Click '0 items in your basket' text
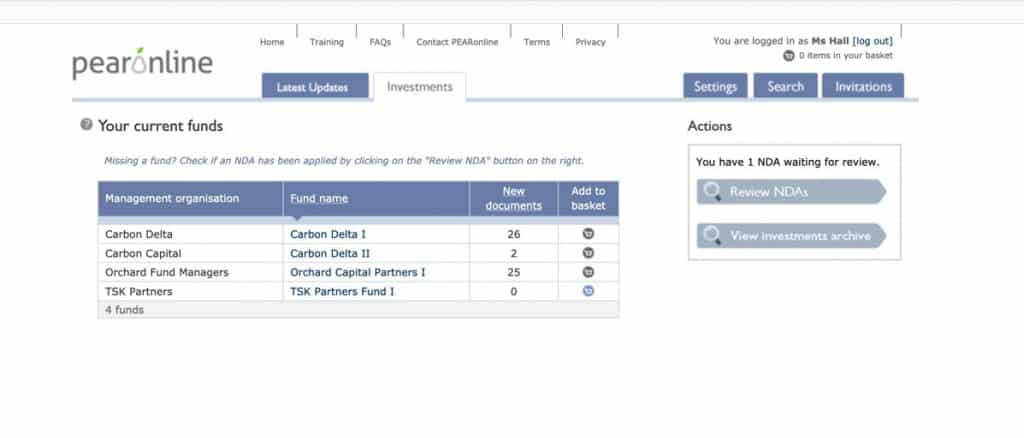Image resolution: width=1024 pixels, height=438 pixels. point(846,56)
